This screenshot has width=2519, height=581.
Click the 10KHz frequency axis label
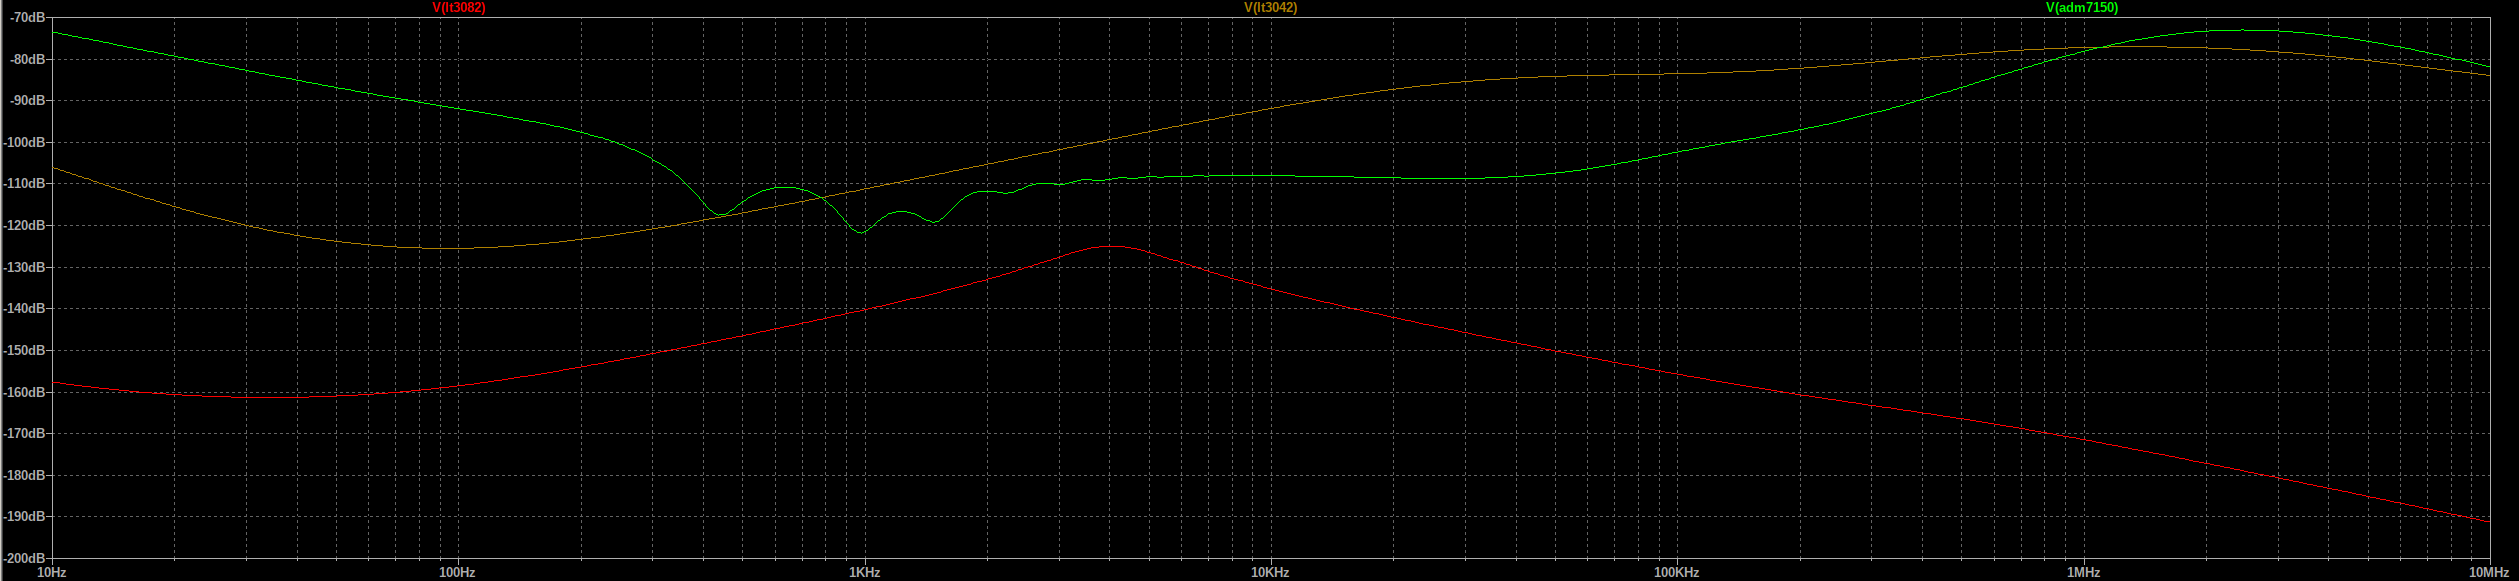(x=1270, y=573)
